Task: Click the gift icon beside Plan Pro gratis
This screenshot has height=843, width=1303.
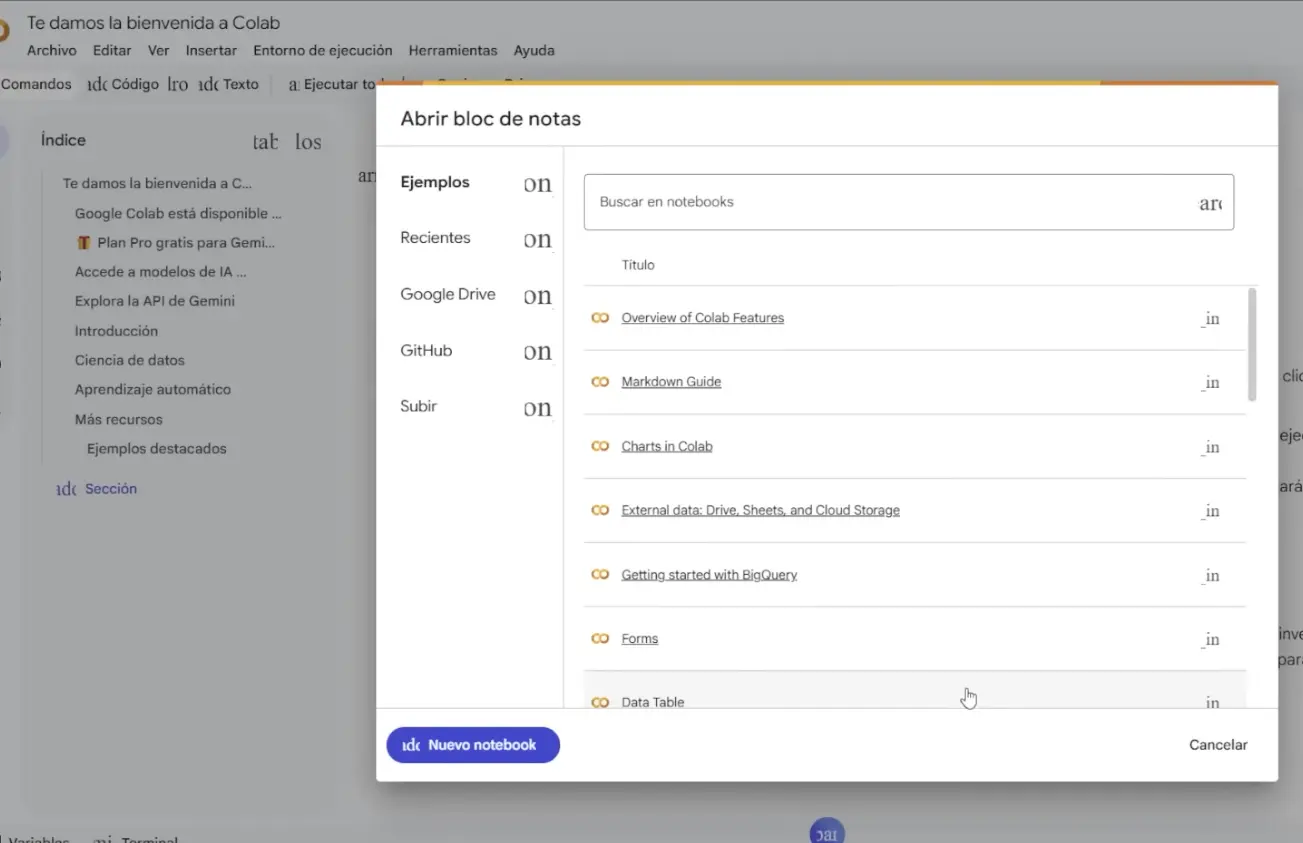Action: coord(84,243)
